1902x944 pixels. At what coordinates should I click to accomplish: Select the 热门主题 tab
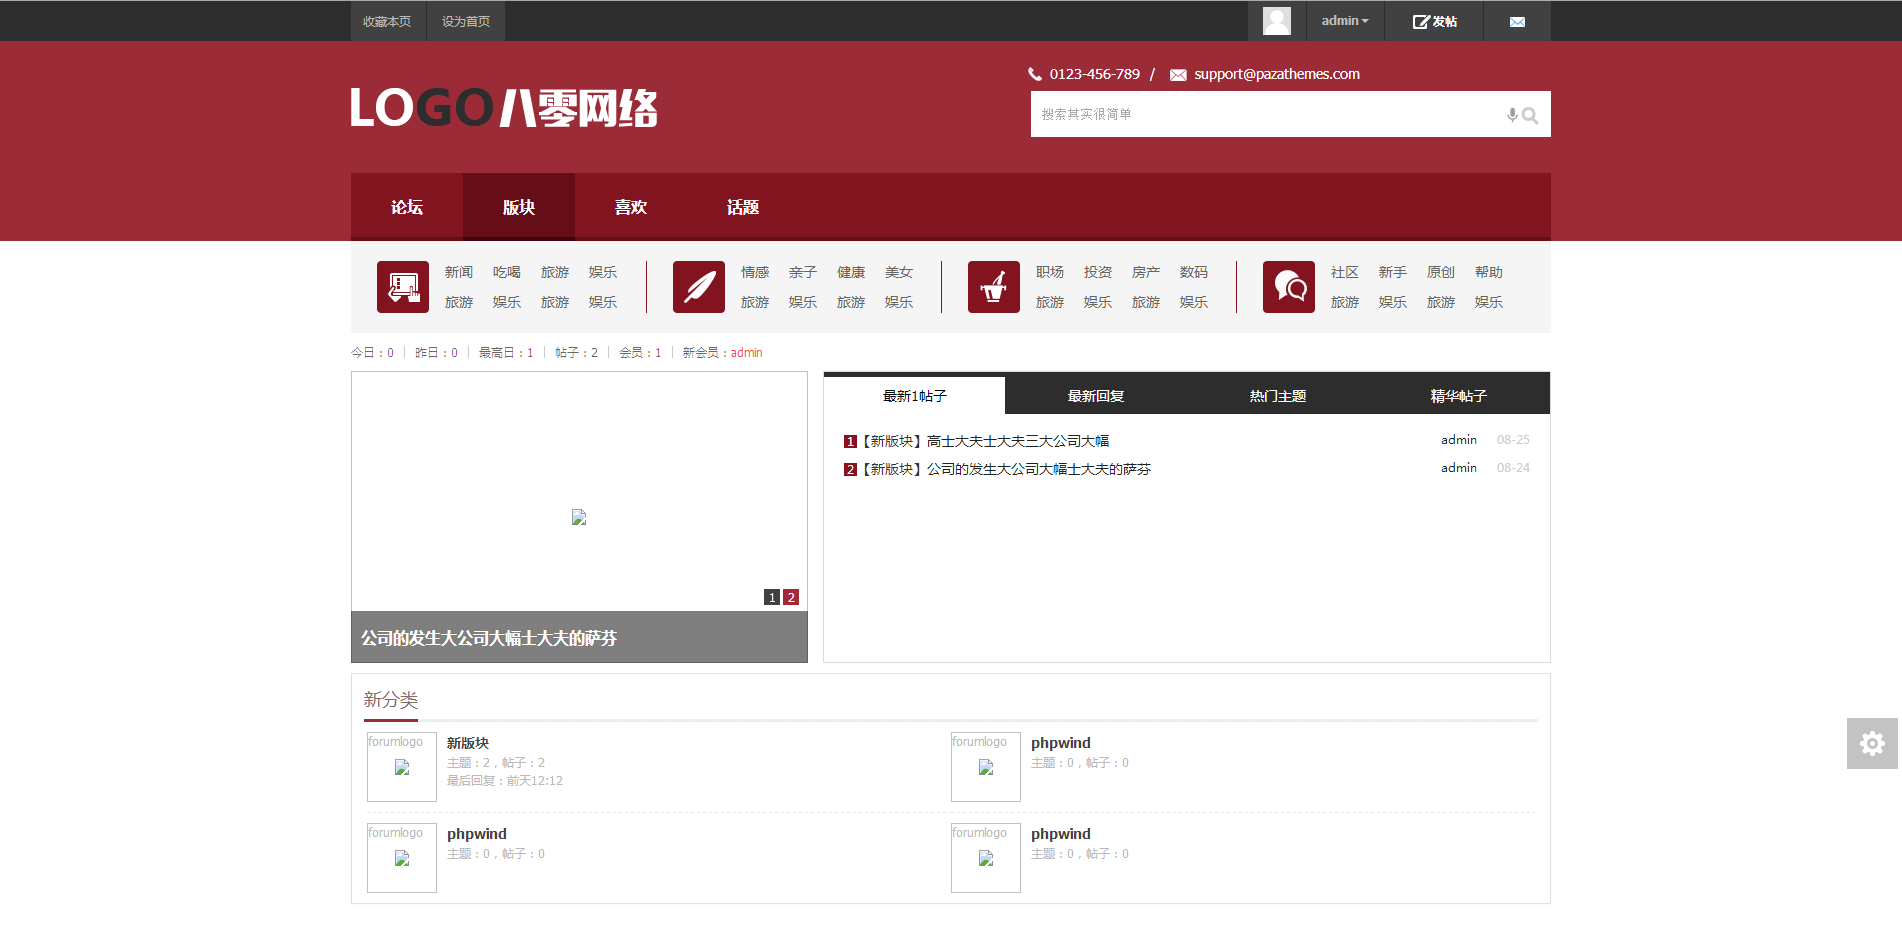click(1278, 396)
